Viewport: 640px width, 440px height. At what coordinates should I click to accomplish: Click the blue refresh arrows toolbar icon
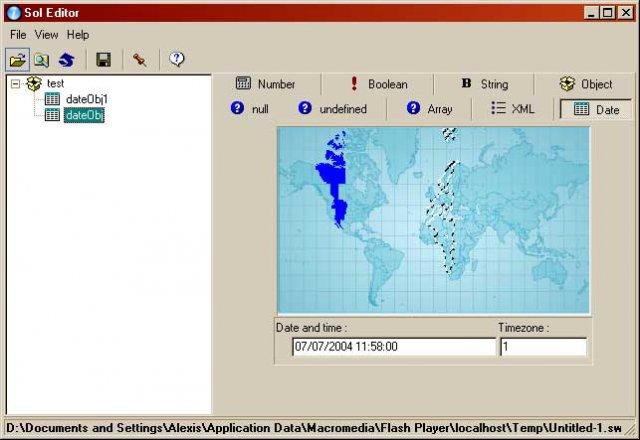pos(66,60)
